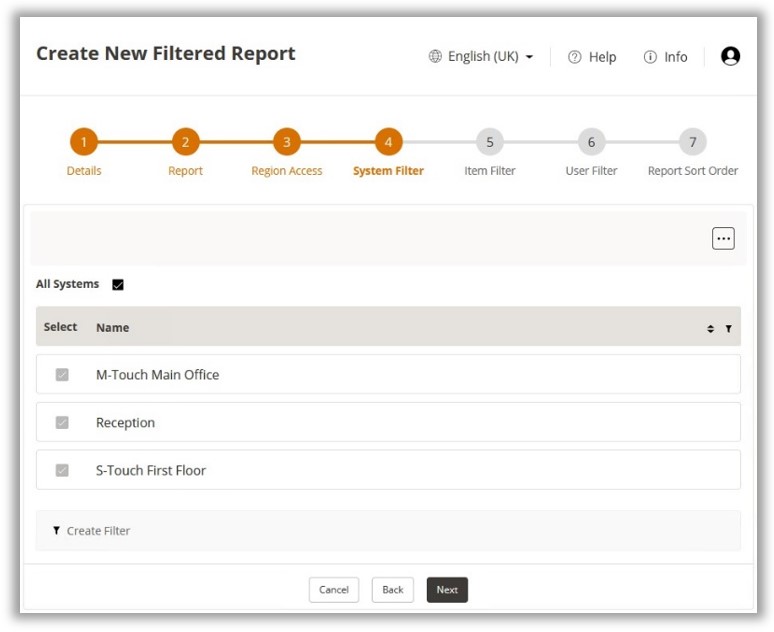This screenshot has height=632, width=774.
Task: Open the three-dot more options menu
Action: [723, 238]
